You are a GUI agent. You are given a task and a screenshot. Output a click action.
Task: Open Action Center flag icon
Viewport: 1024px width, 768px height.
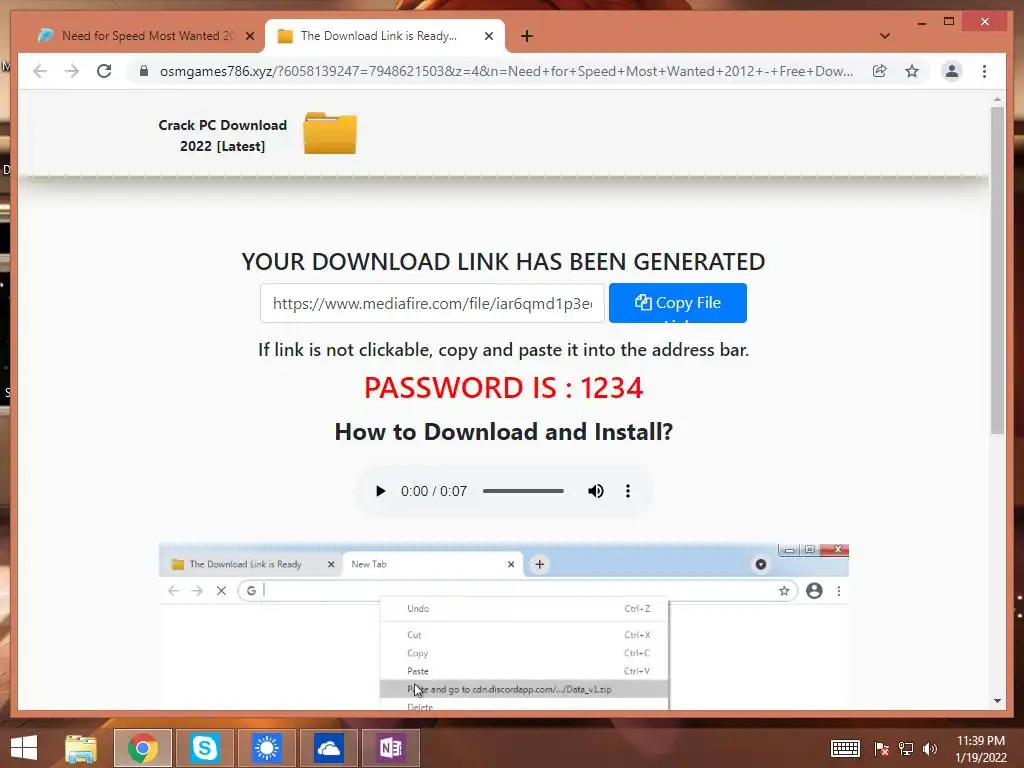tap(882, 749)
